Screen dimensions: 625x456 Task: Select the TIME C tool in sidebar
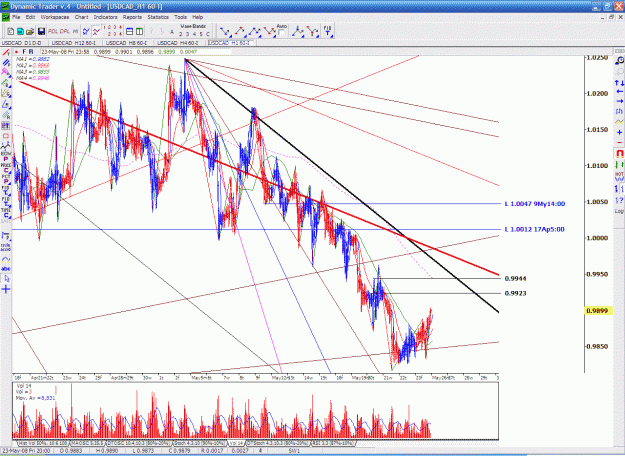point(6,212)
